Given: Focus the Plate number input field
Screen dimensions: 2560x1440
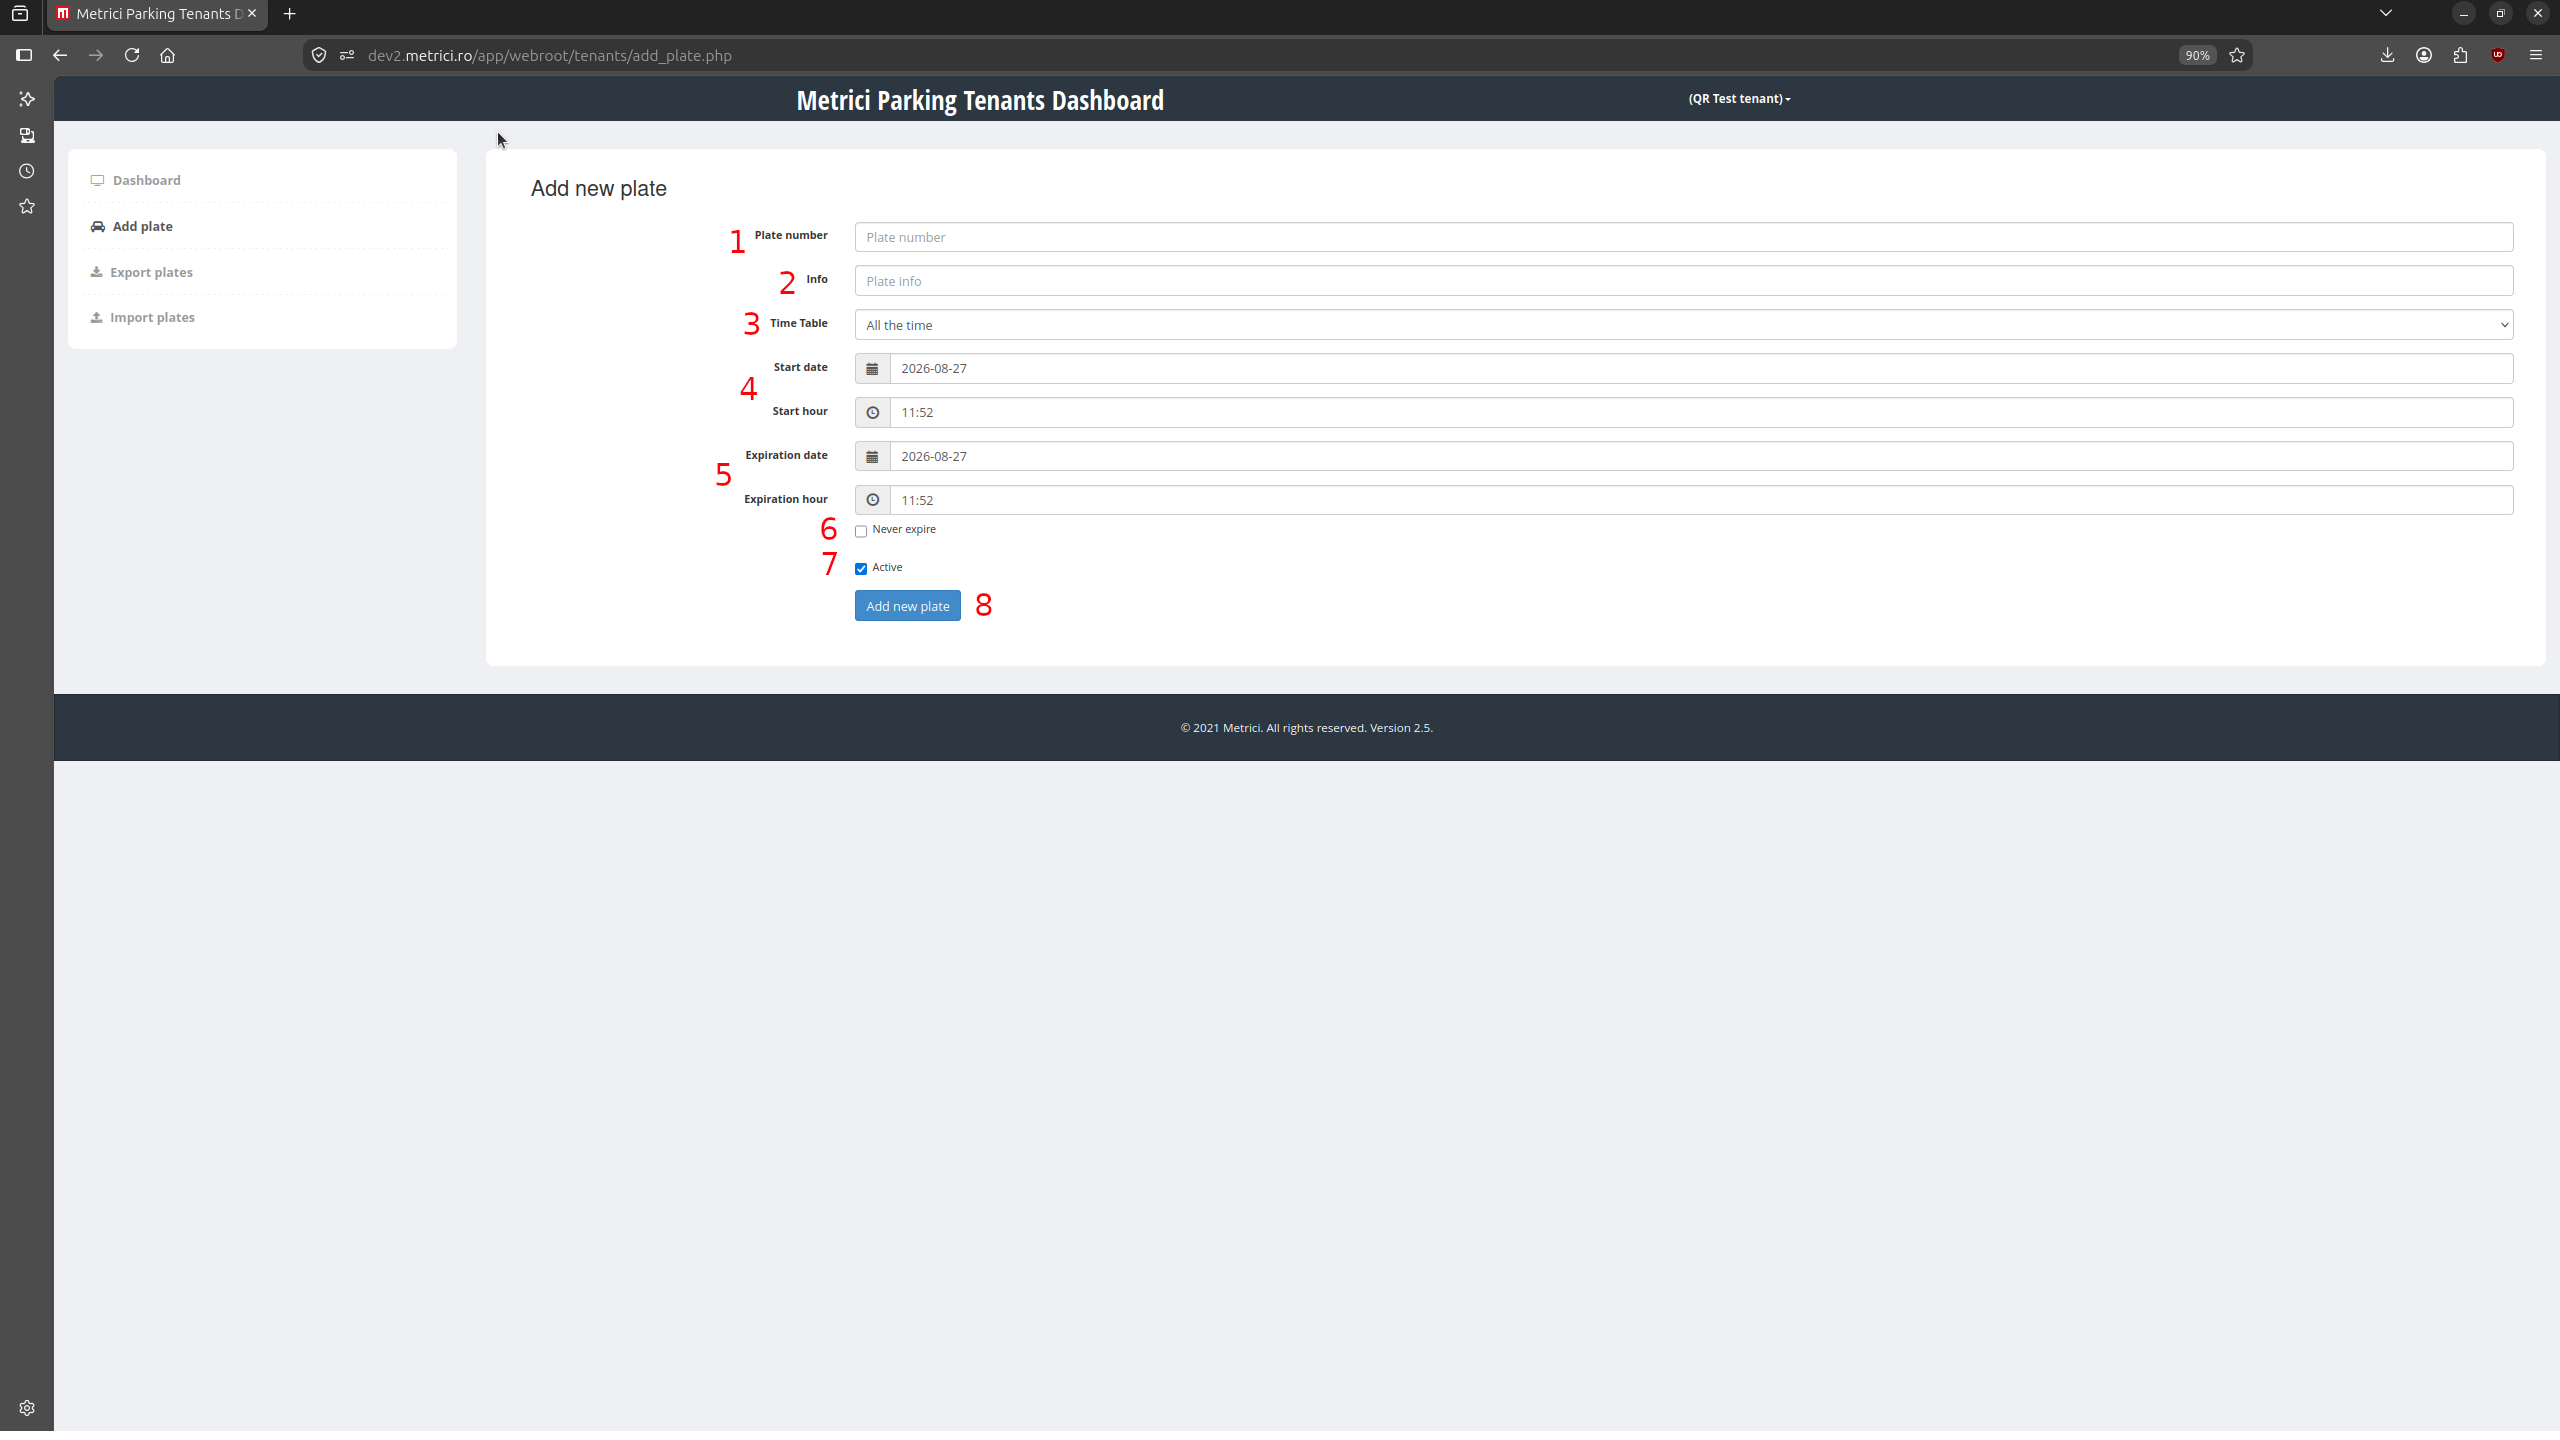Looking at the screenshot, I should coord(1683,237).
